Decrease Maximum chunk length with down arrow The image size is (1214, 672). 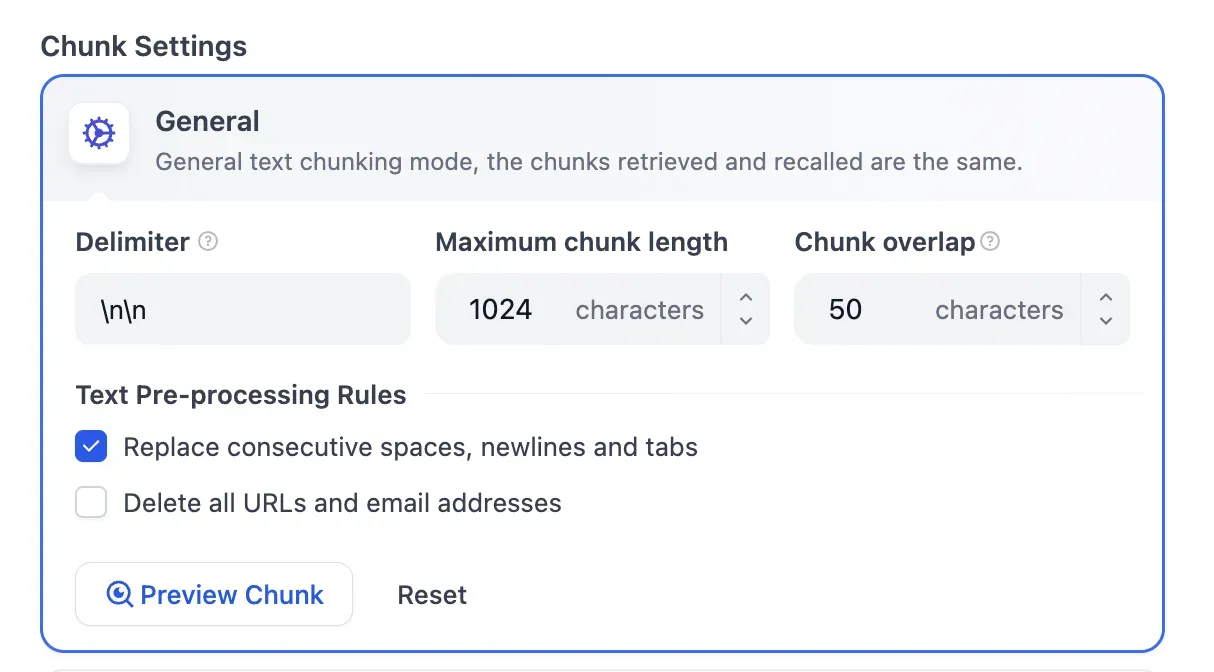point(746,320)
